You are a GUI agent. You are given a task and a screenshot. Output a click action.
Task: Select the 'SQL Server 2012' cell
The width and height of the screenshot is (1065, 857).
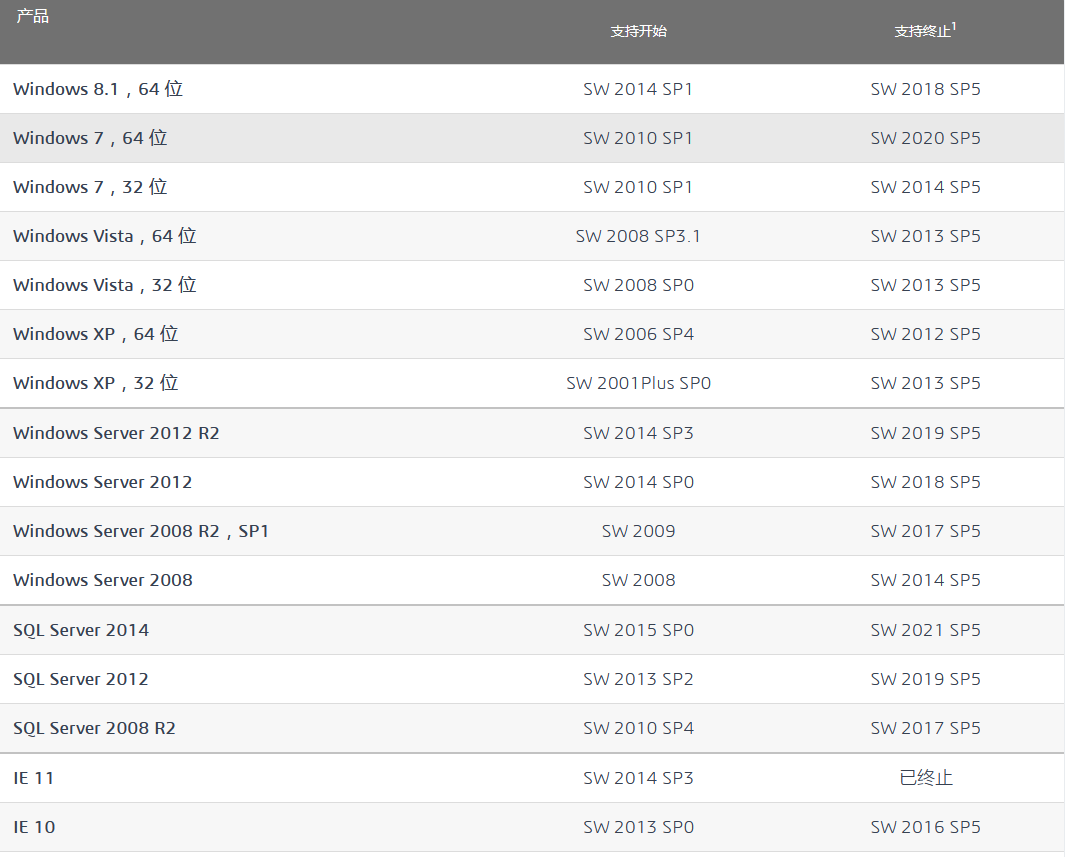click(81, 678)
